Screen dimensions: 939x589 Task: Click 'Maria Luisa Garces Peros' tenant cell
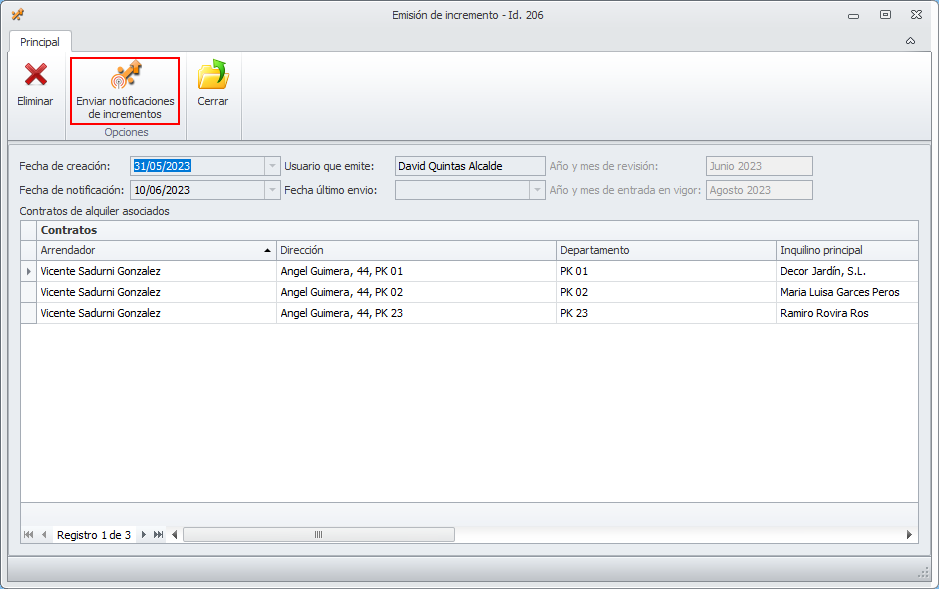pos(847,292)
